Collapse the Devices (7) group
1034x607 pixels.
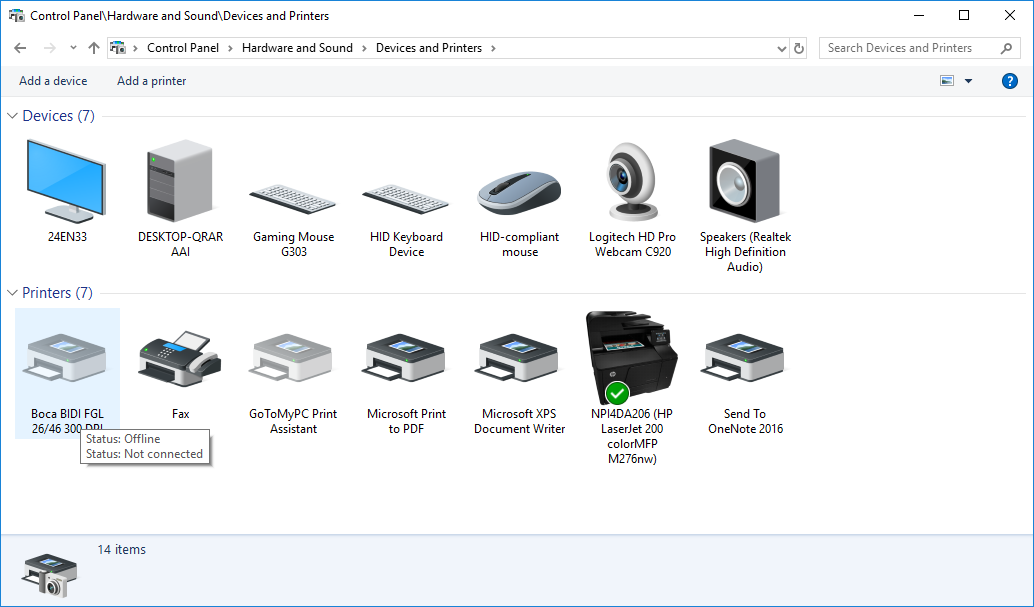click(x=12, y=115)
